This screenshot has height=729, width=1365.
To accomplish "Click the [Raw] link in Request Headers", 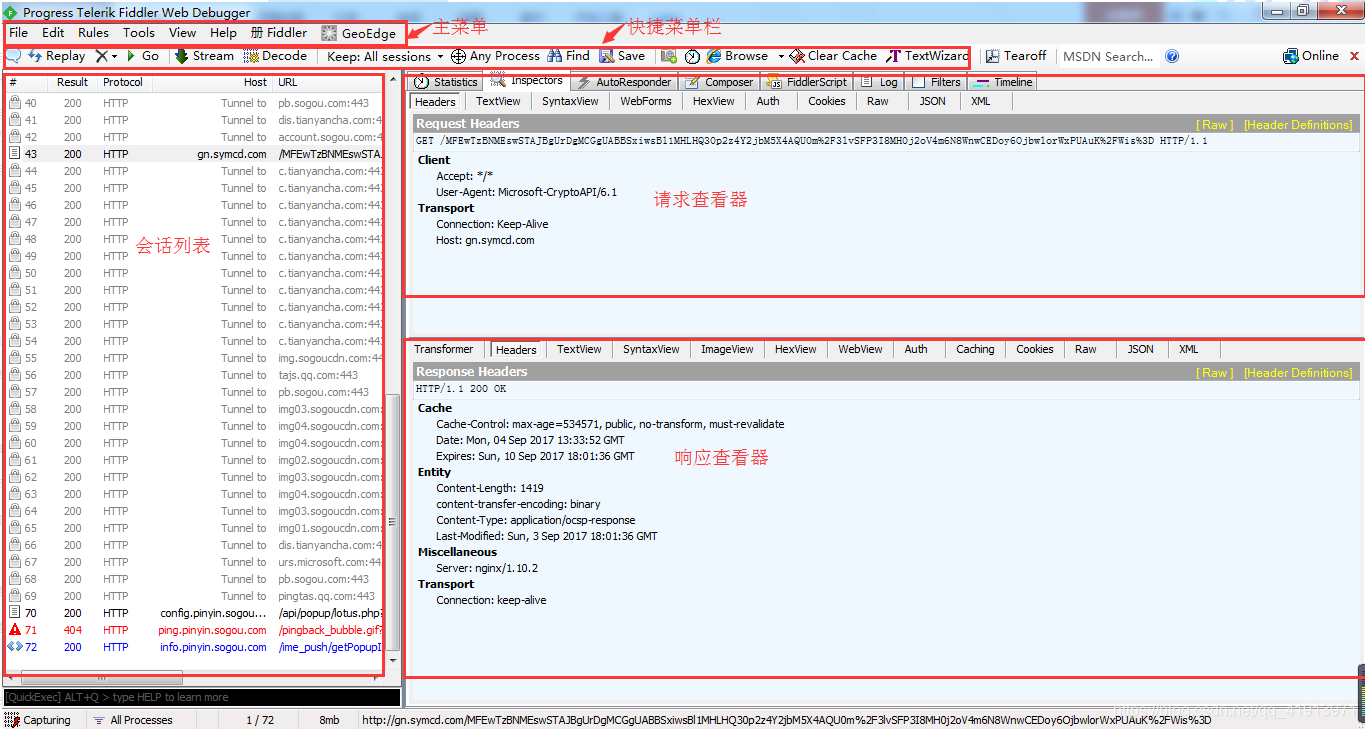I will [1215, 125].
